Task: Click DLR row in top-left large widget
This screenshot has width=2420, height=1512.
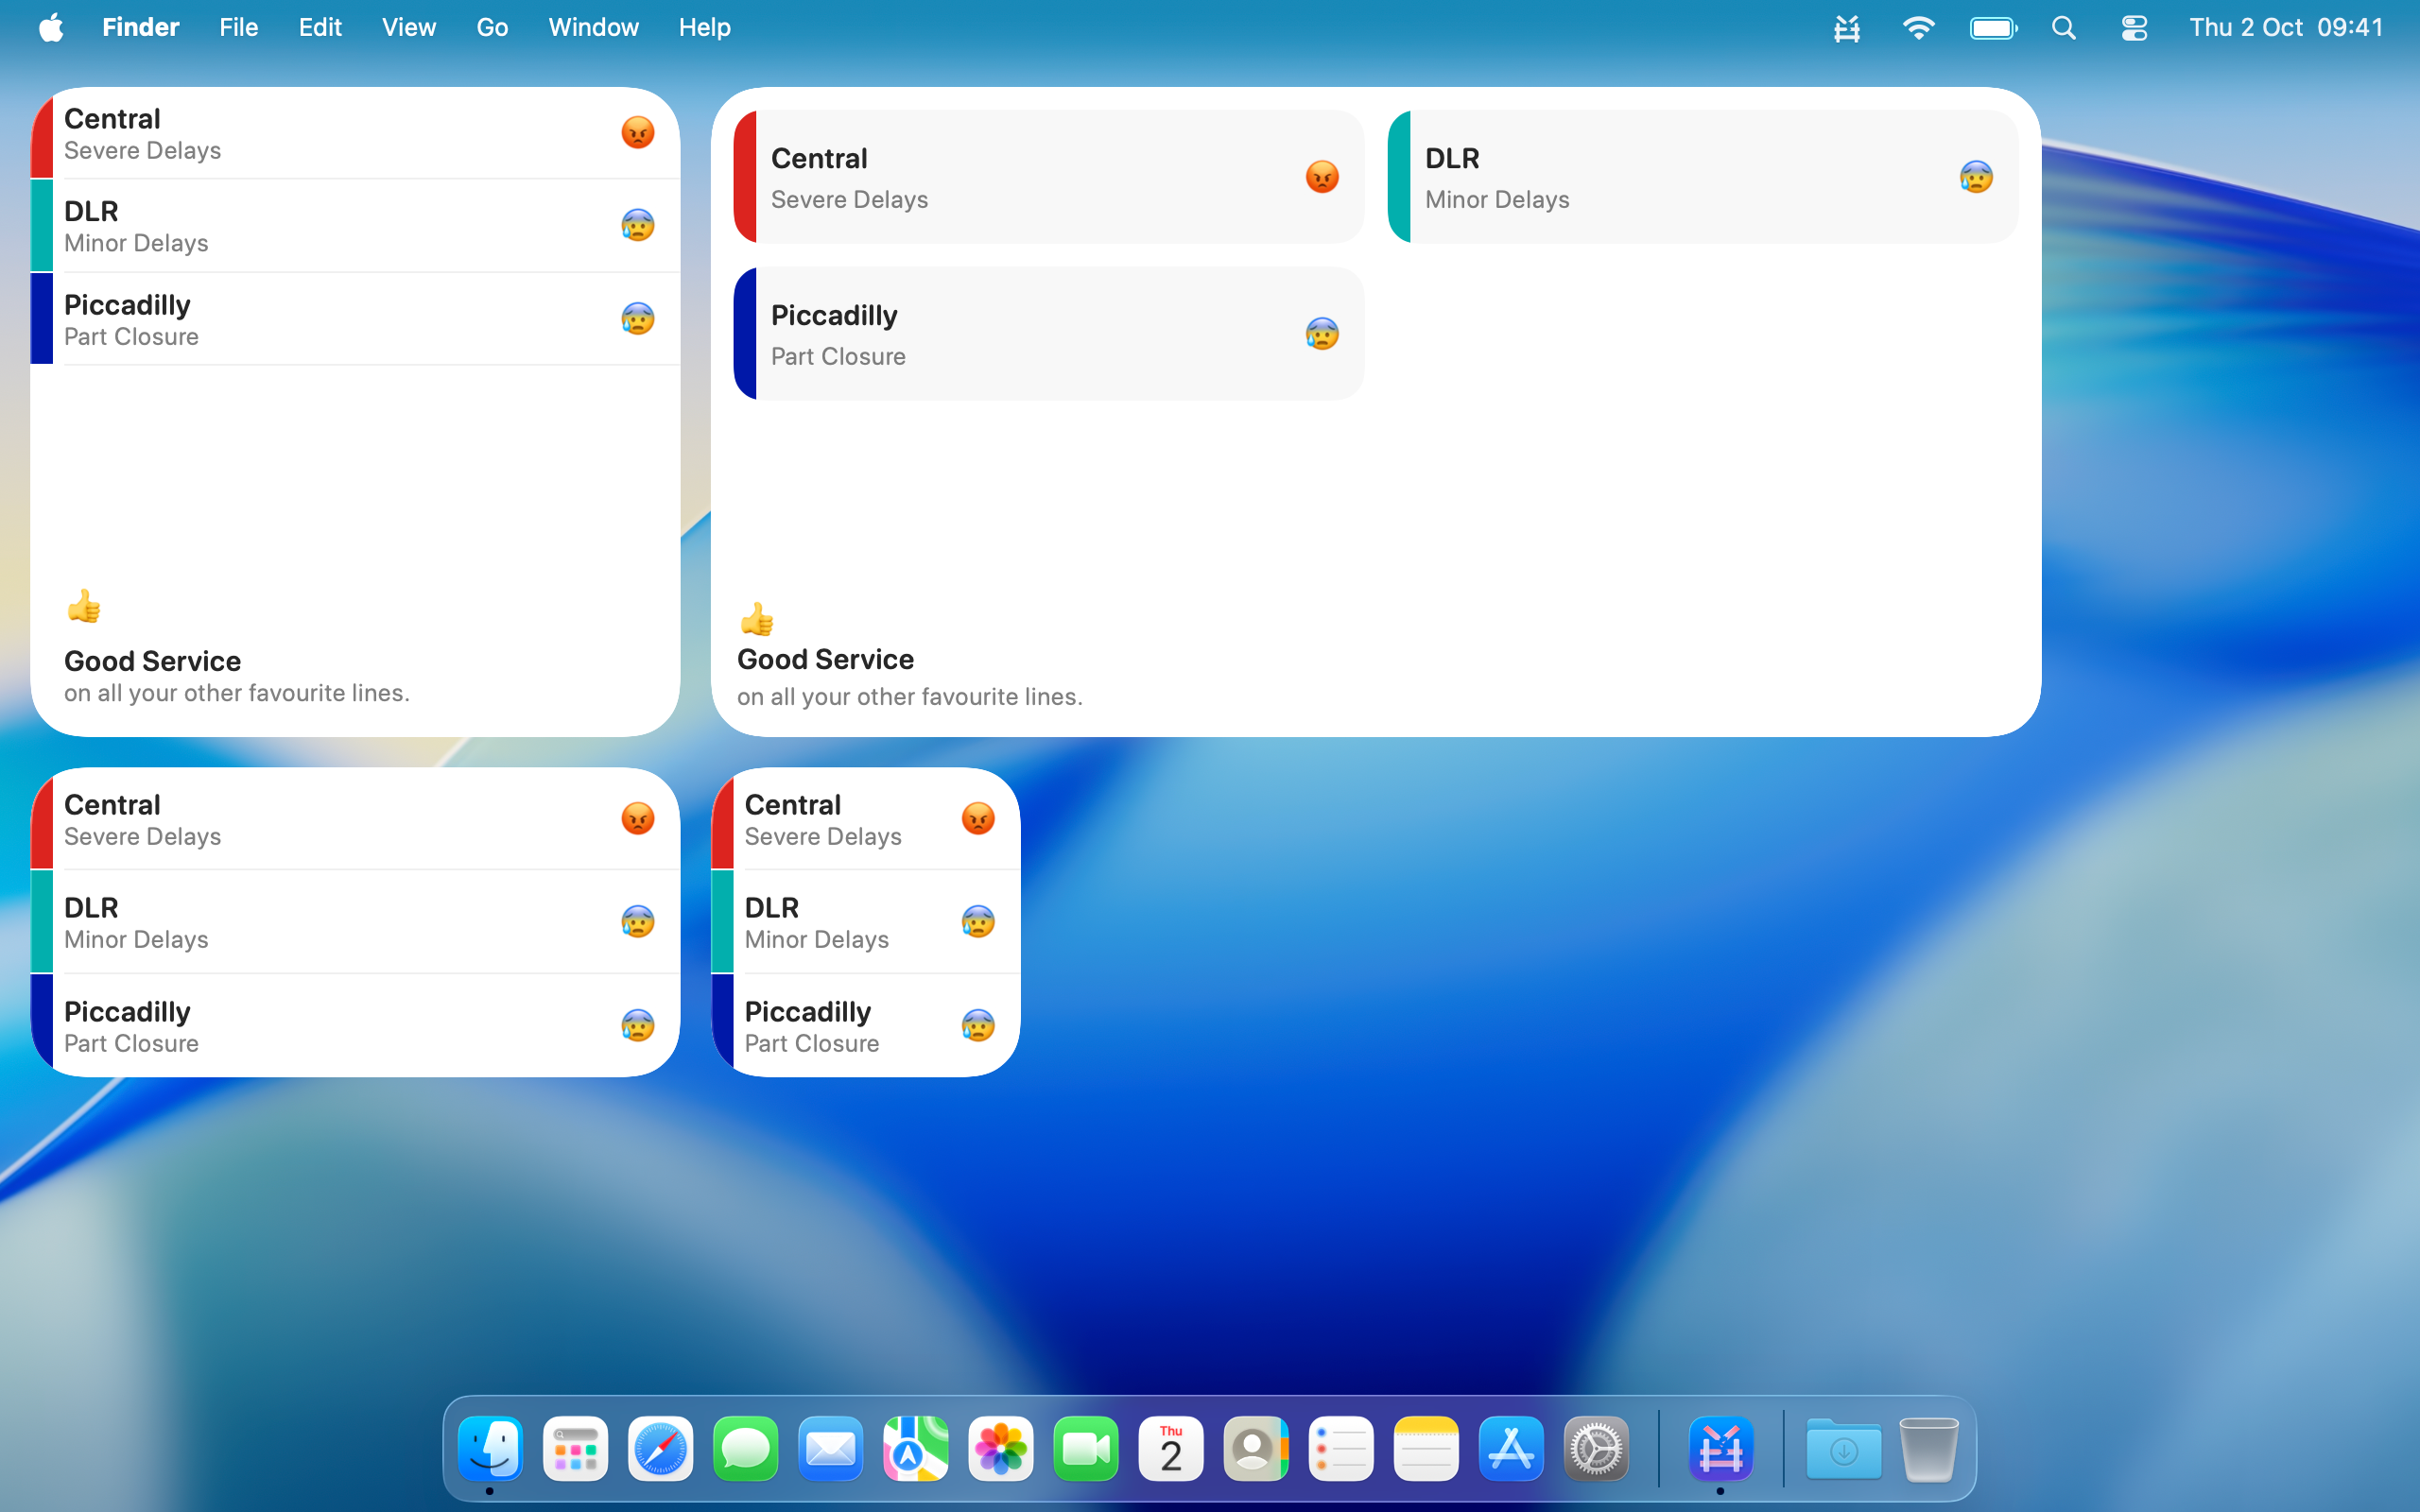Action: click(x=355, y=226)
